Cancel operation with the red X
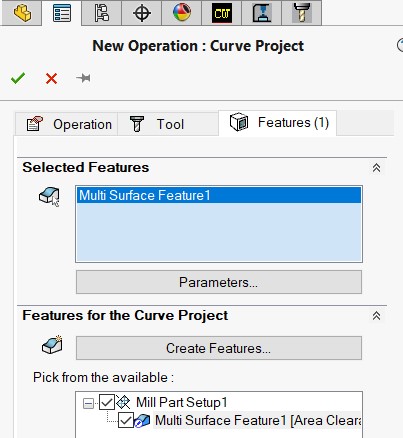Viewport: 403px width, 438px height. [x=51, y=79]
